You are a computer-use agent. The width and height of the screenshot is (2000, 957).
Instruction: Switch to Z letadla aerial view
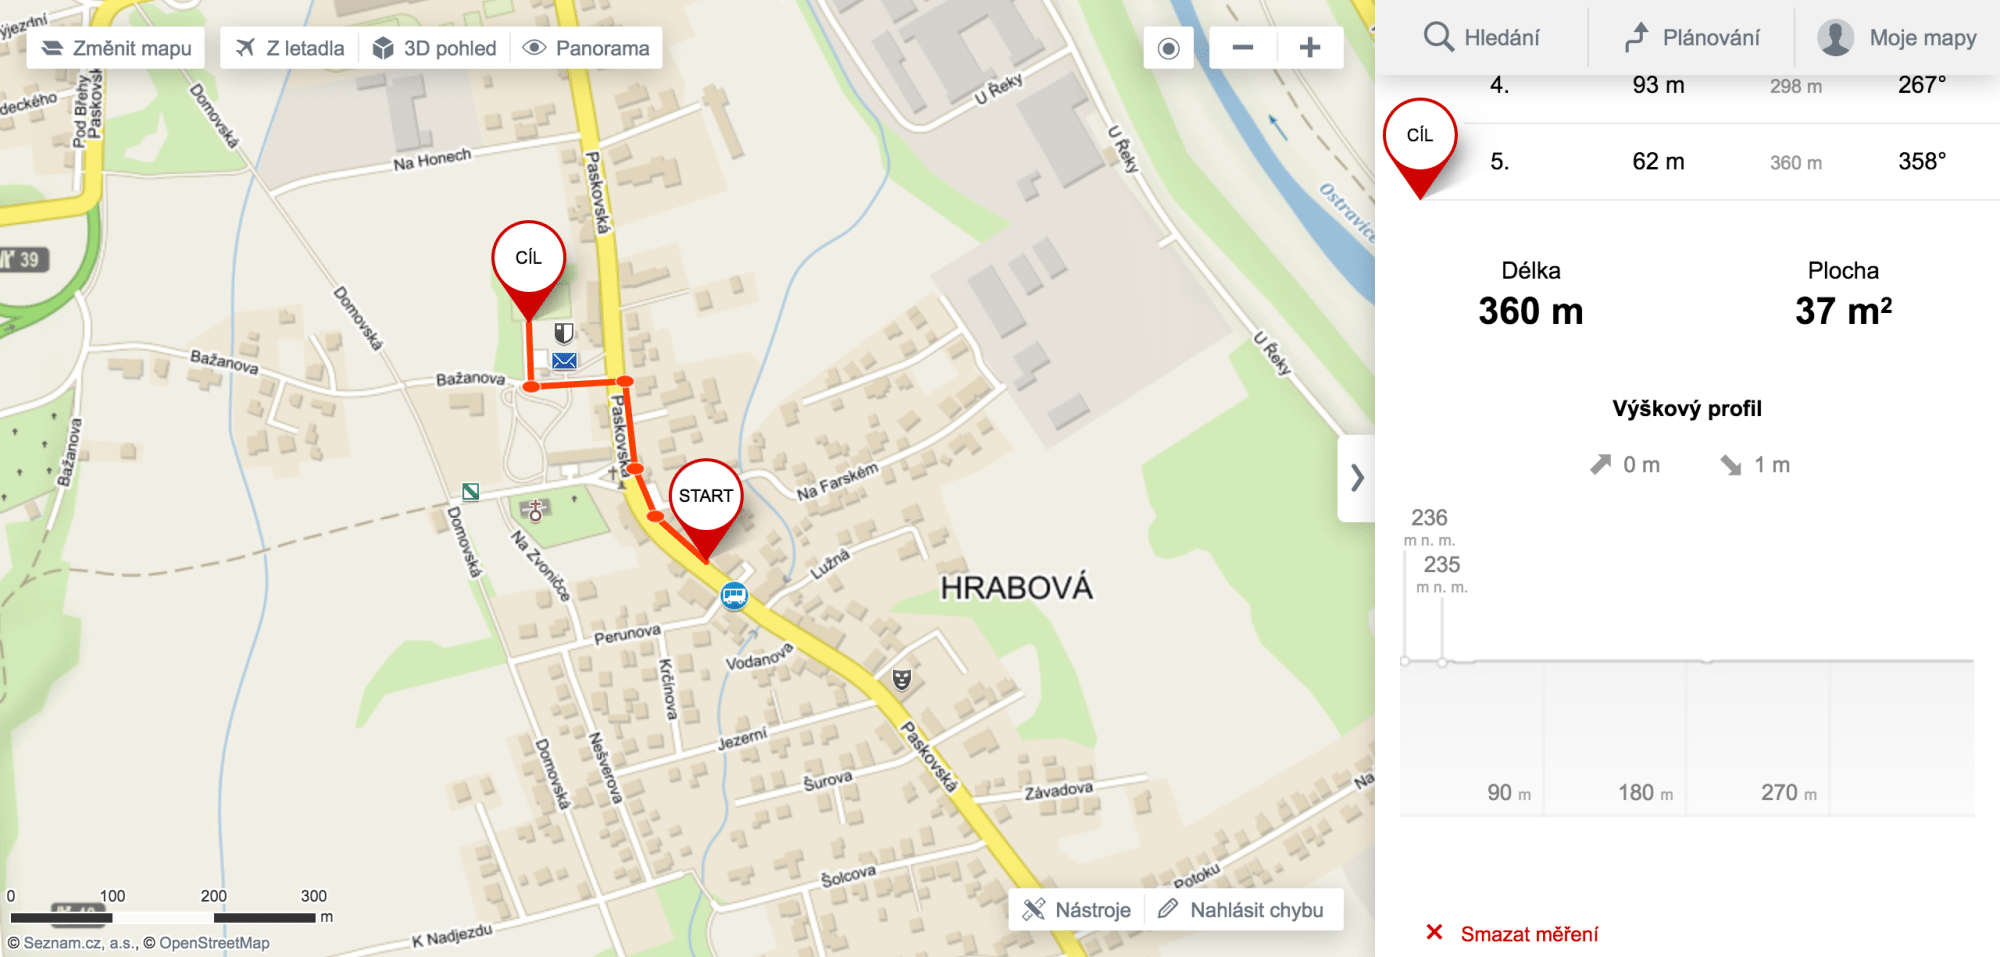click(x=290, y=48)
